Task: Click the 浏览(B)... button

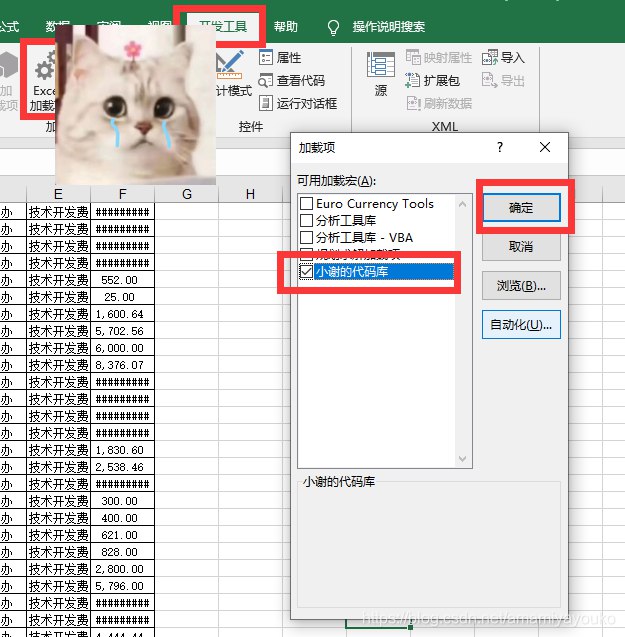Action: 521,286
